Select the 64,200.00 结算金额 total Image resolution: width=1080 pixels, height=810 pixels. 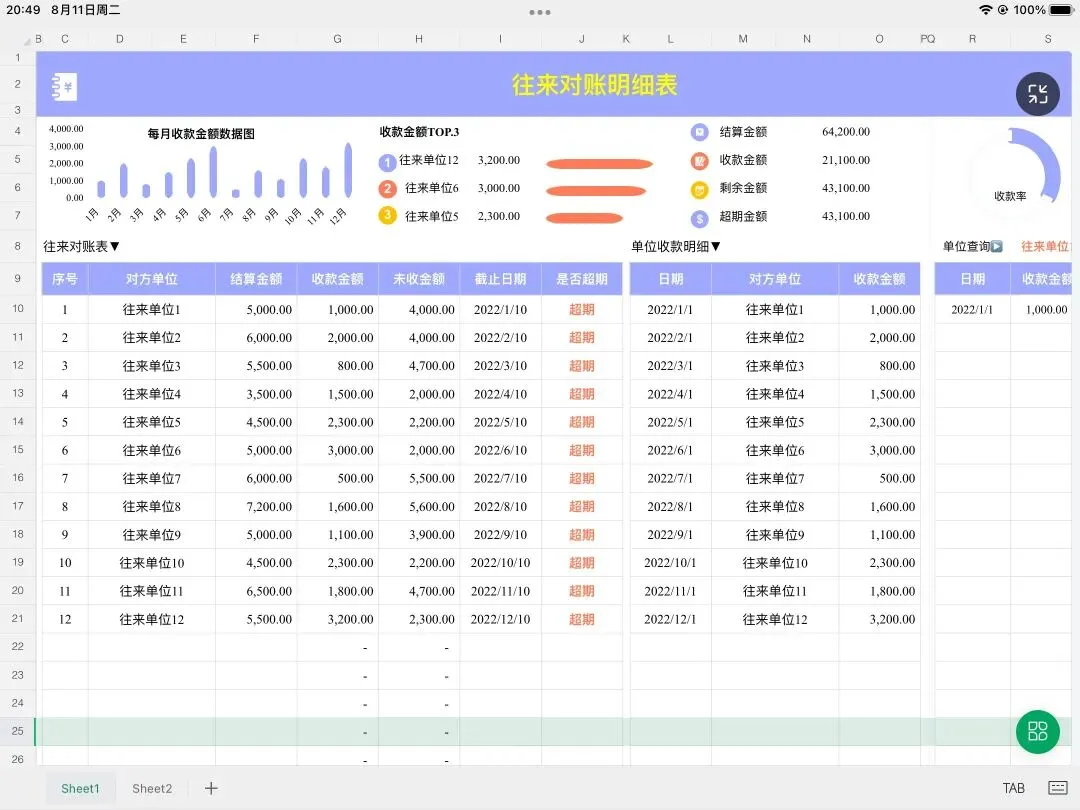[x=846, y=132]
